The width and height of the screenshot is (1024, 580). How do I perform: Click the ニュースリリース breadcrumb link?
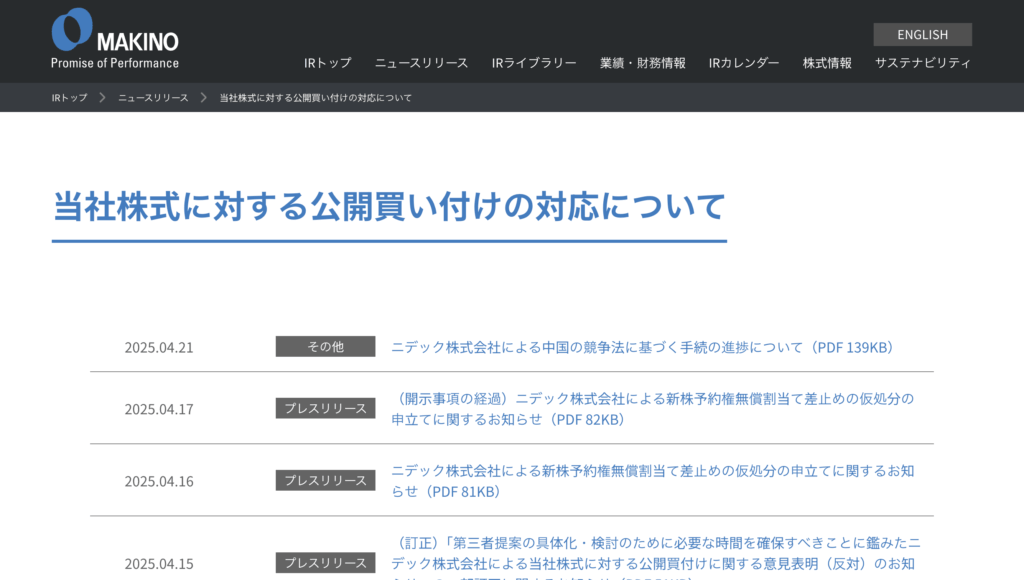(153, 98)
